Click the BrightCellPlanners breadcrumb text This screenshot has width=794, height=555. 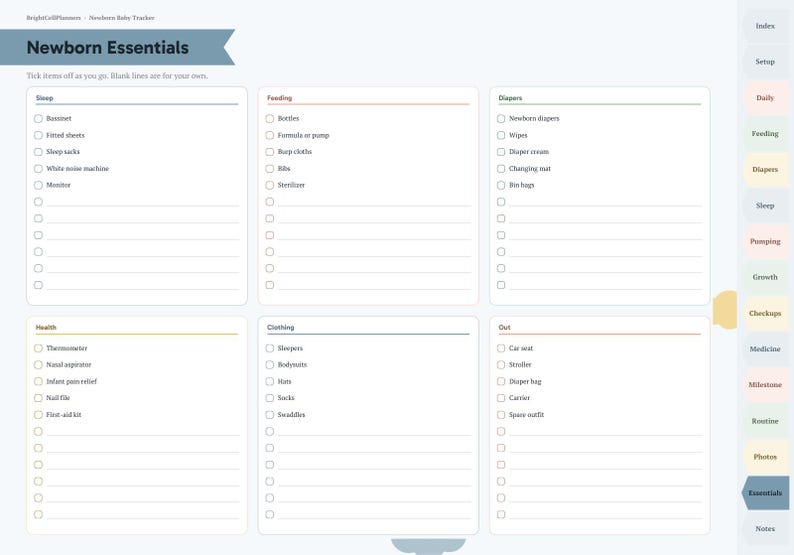[x=54, y=18]
